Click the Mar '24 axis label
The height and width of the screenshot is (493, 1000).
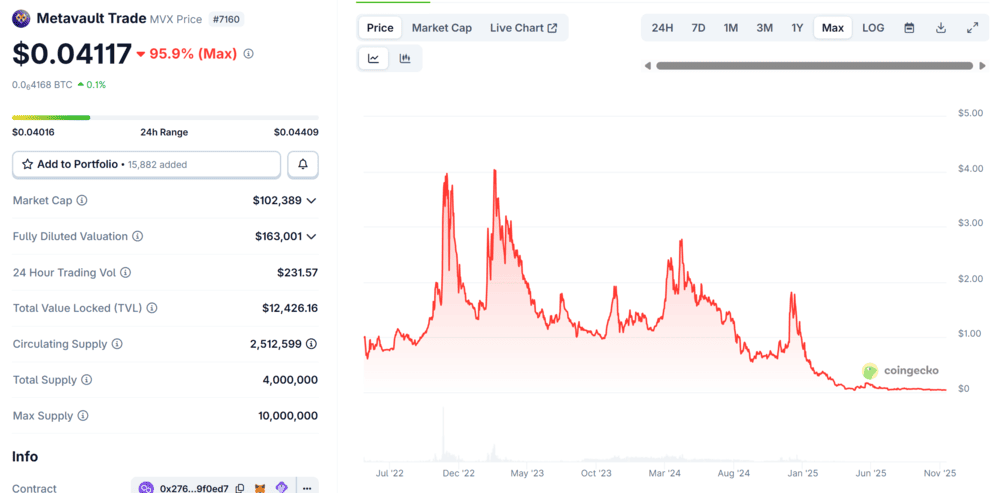(x=665, y=473)
